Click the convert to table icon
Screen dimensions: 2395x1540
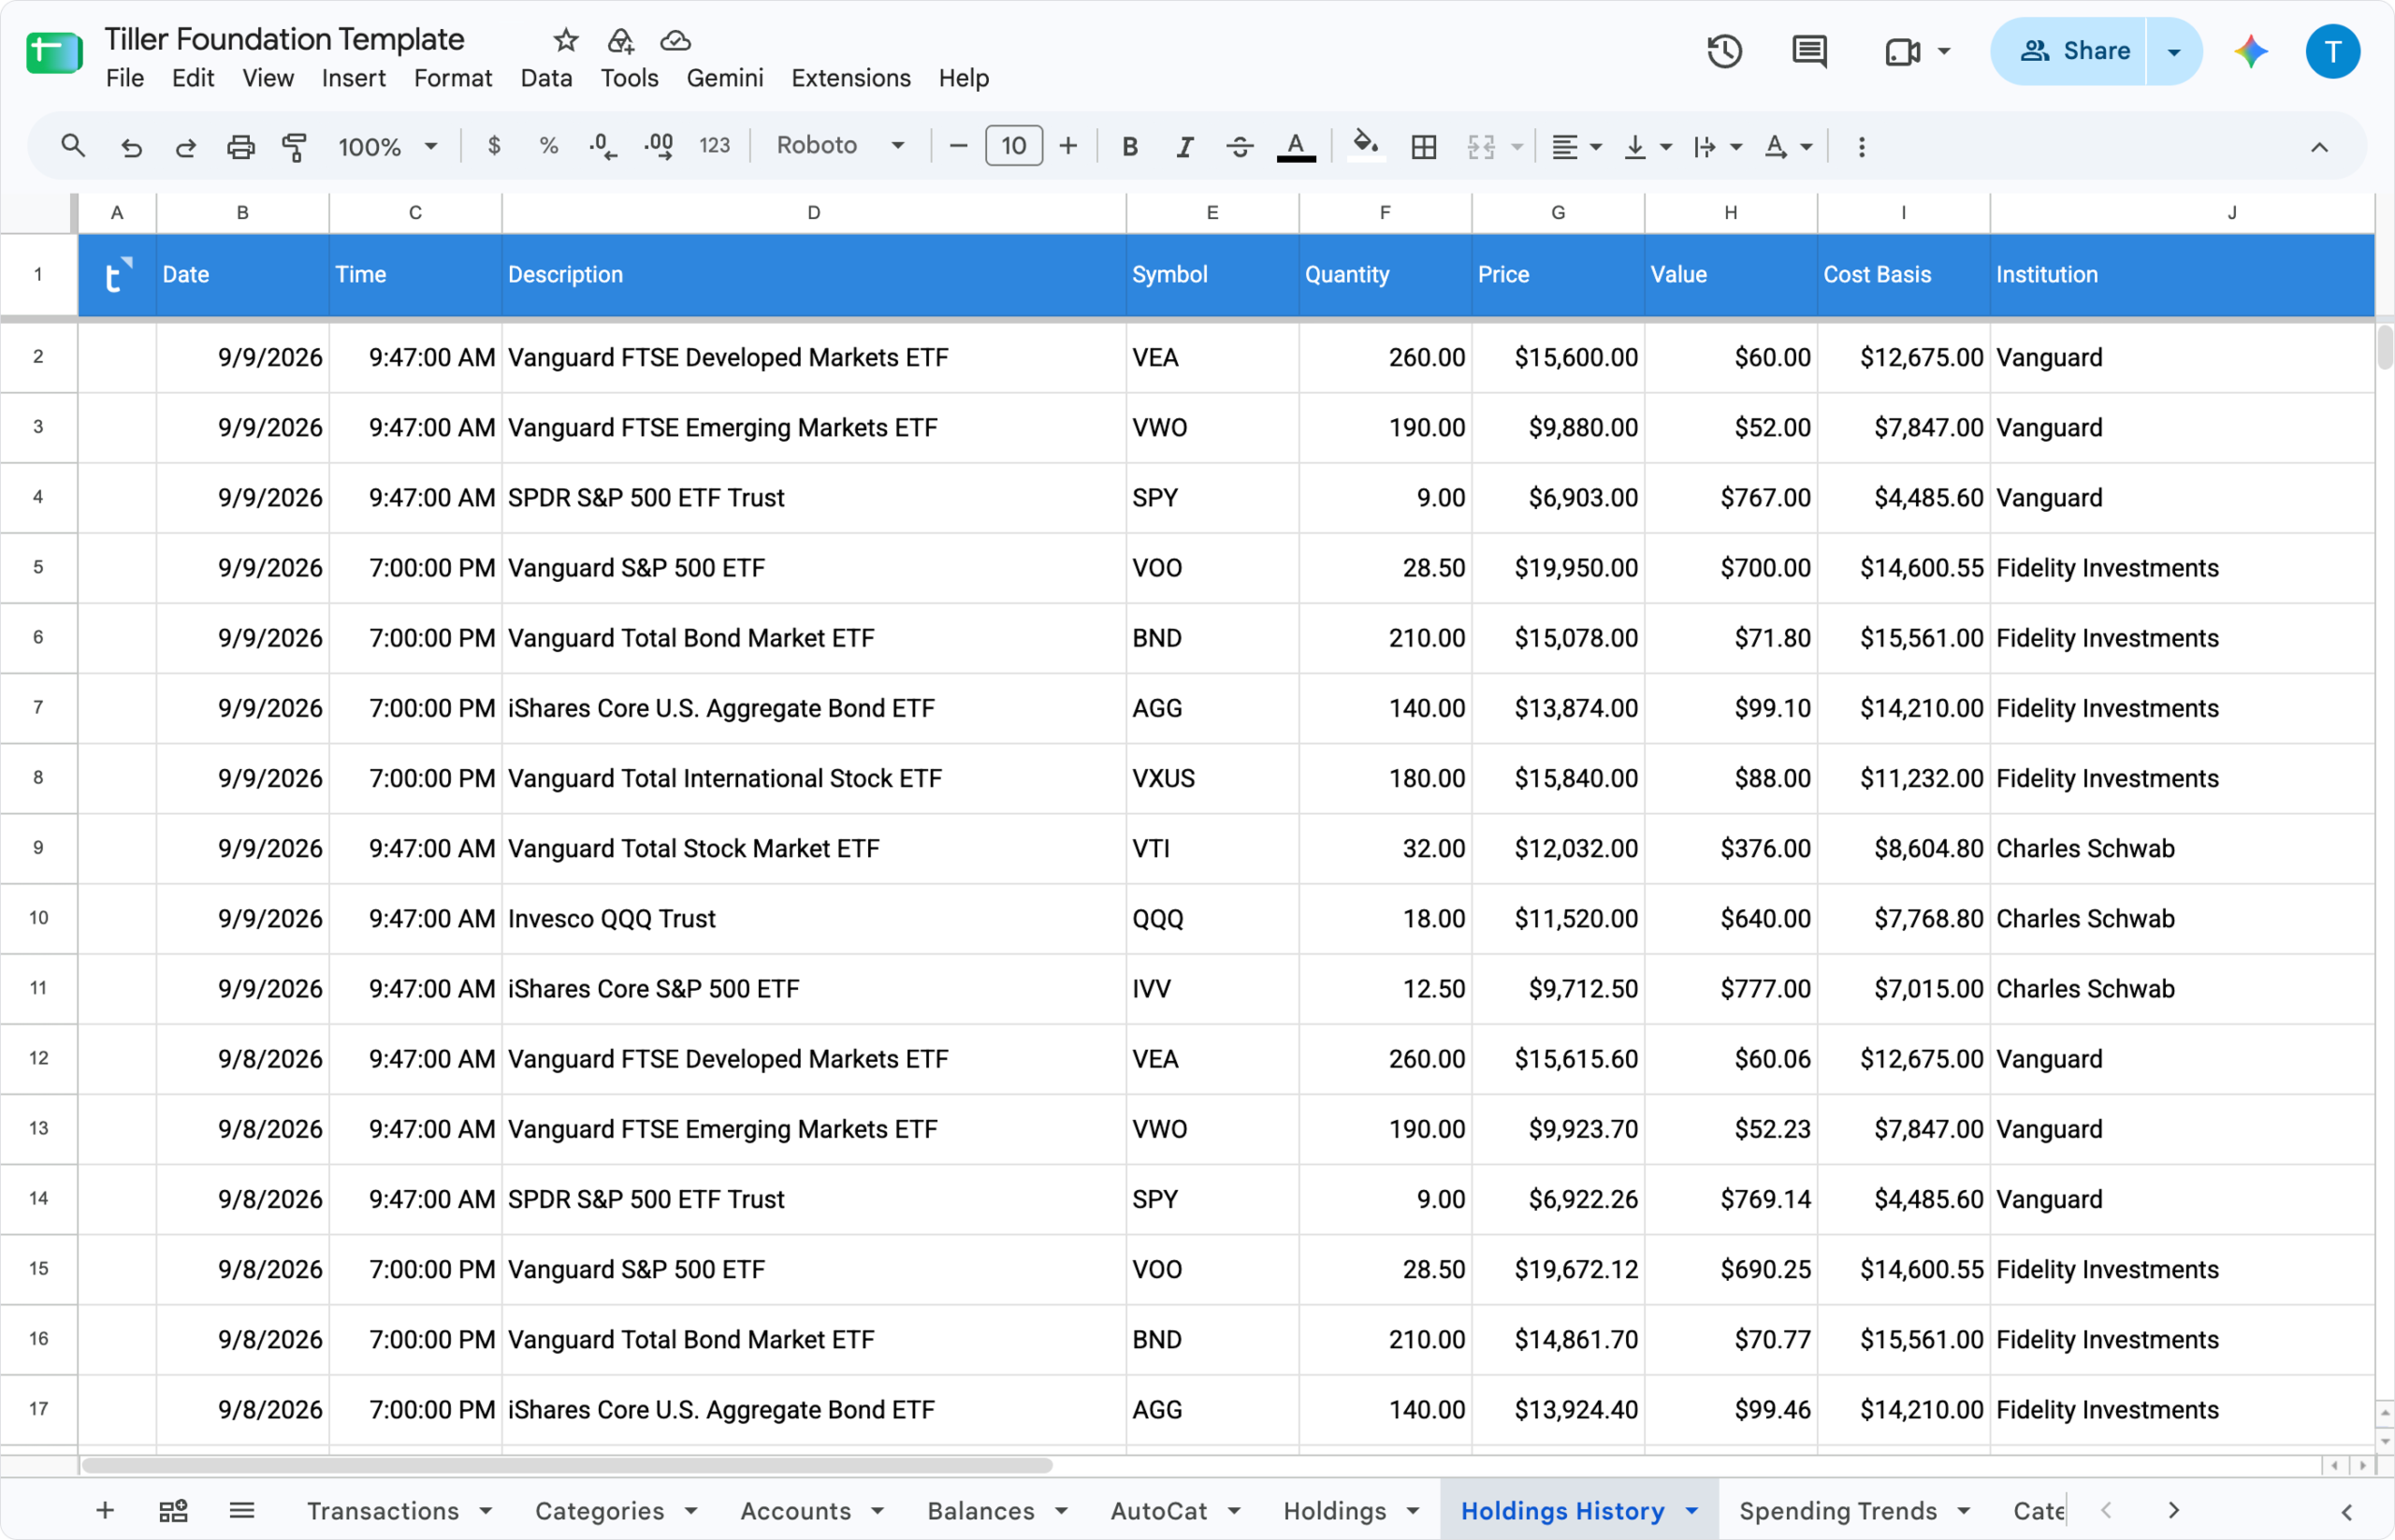[173, 1510]
